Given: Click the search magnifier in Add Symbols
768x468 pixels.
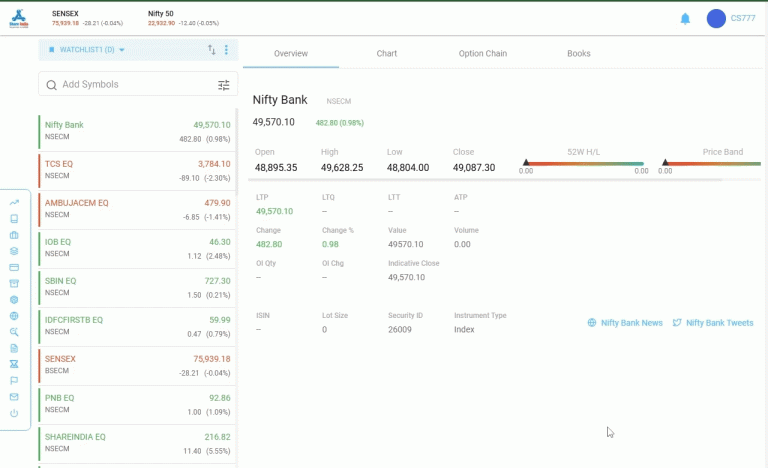Looking at the screenshot, I should click(51, 85).
